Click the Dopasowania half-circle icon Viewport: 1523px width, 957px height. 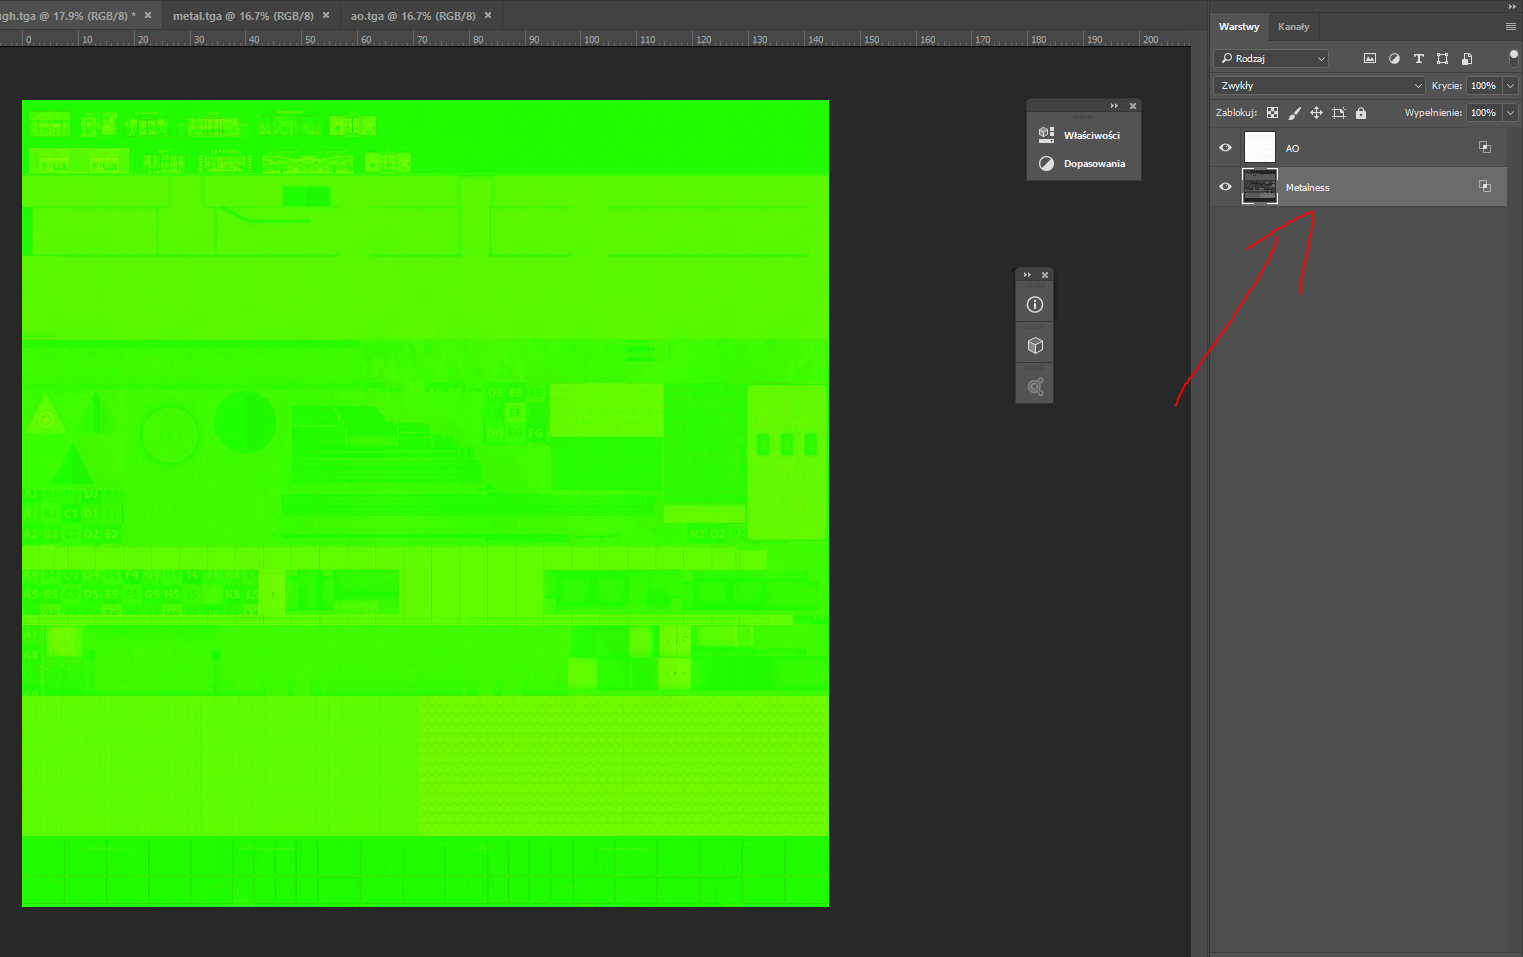[x=1046, y=164]
